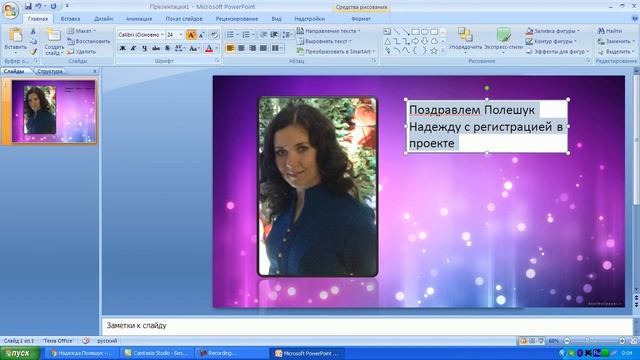The height and width of the screenshot is (360, 640).
Task: Open the PowerPoint help button
Action: (635, 18)
